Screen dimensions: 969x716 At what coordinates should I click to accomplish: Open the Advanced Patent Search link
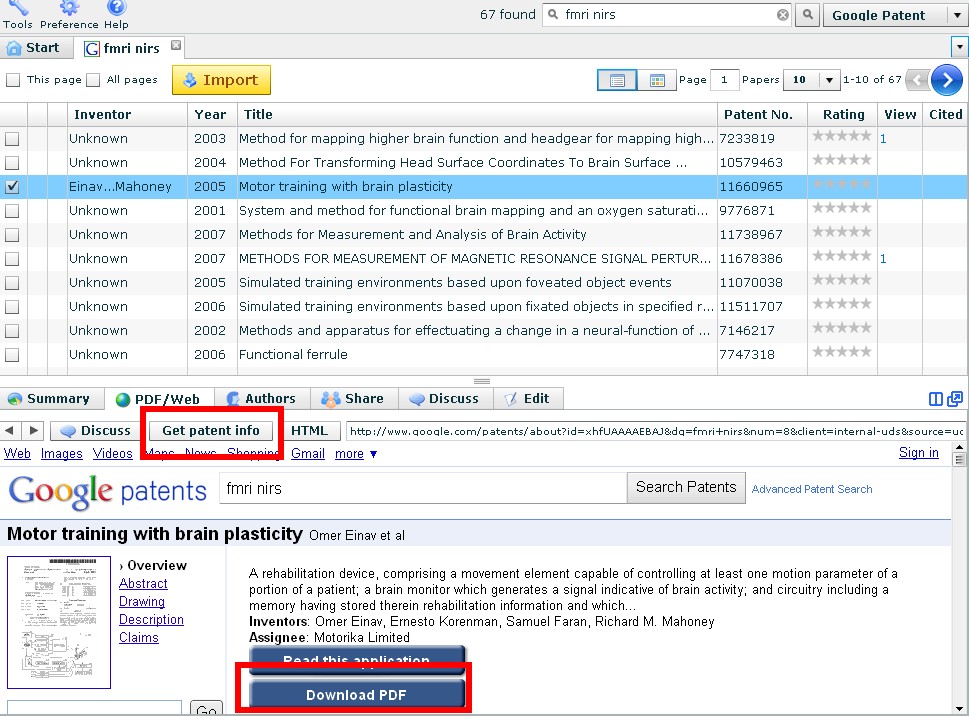[x=812, y=489]
